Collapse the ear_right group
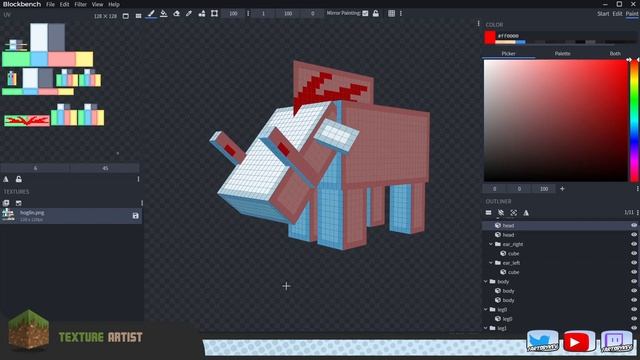Screen dimensions: 640x360 [x=491, y=244]
